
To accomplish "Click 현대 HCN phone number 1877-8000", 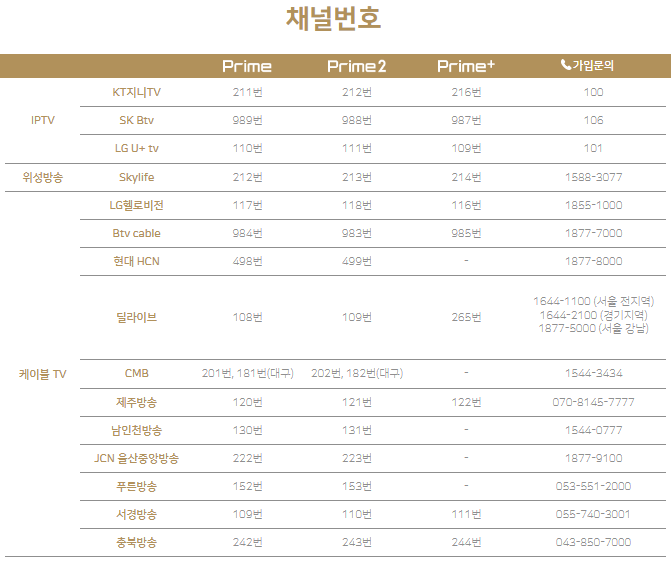I will point(594,262).
